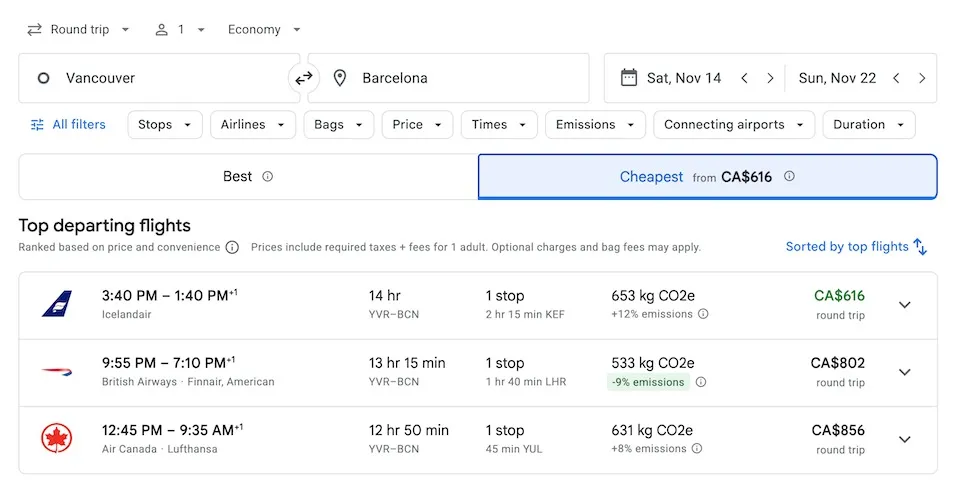The height and width of the screenshot is (481, 960).
Task: Open the Round trip type dropdown
Action: (78, 29)
